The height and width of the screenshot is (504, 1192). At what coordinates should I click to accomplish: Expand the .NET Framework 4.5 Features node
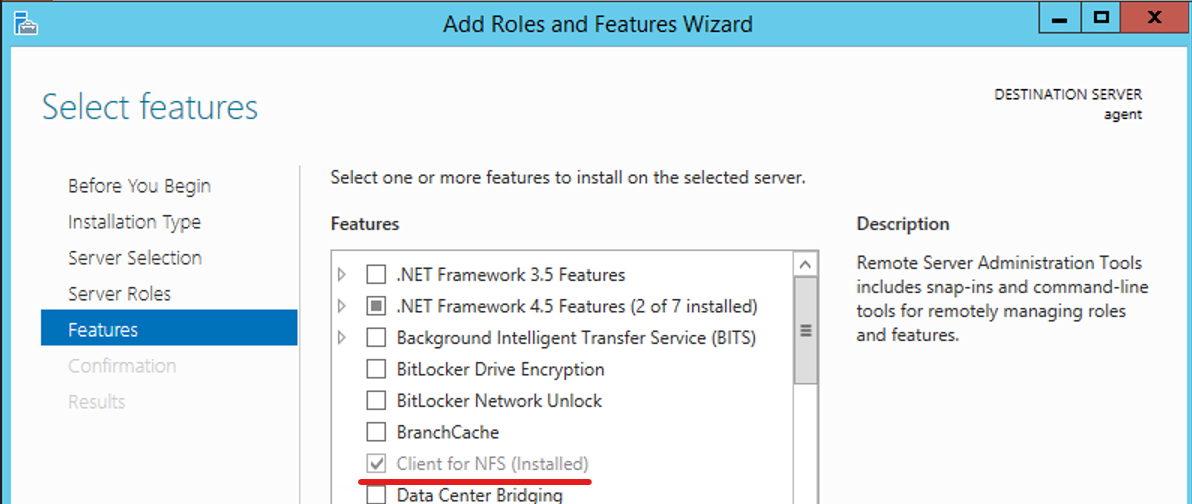pos(343,306)
